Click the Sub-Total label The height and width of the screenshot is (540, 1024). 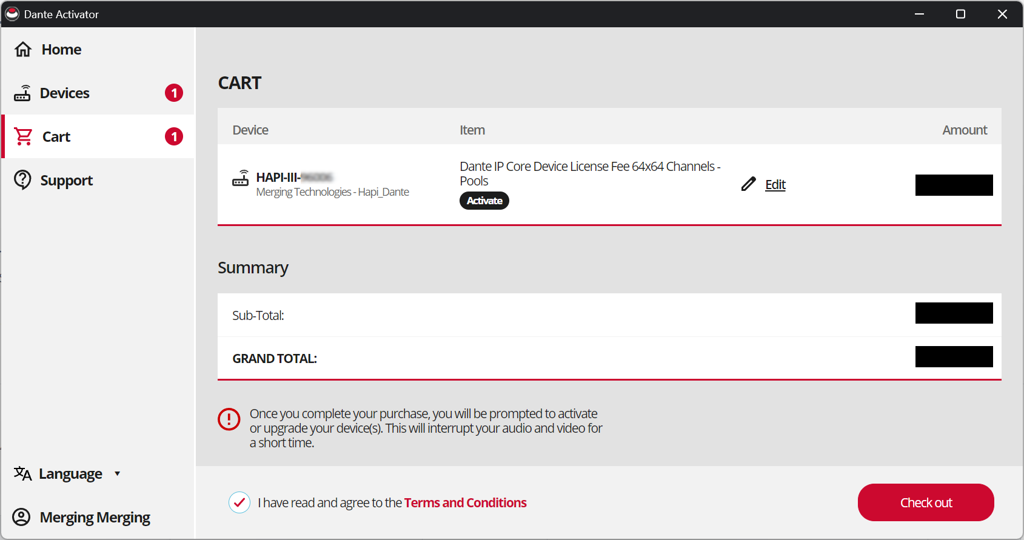click(258, 315)
